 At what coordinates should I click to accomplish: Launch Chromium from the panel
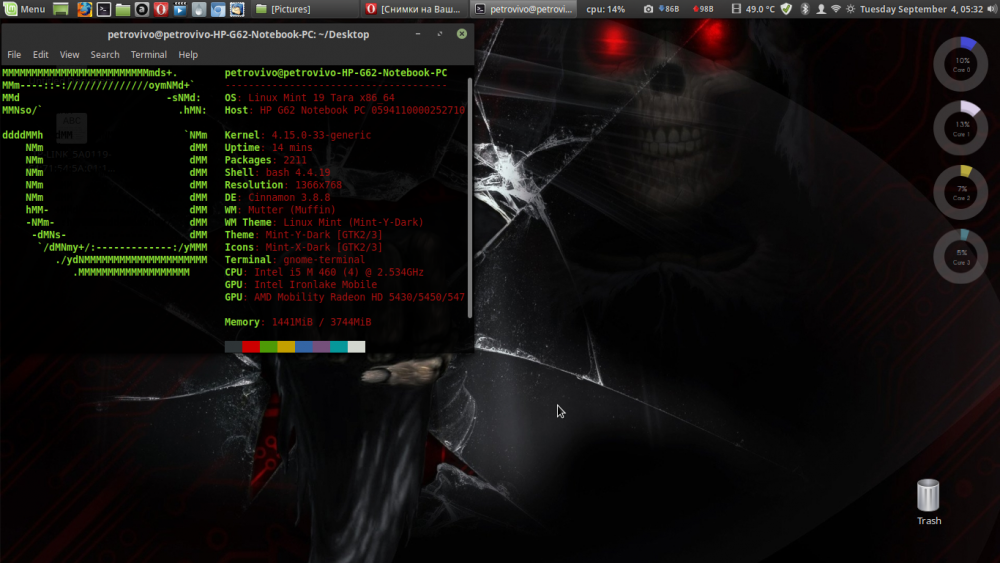point(218,9)
